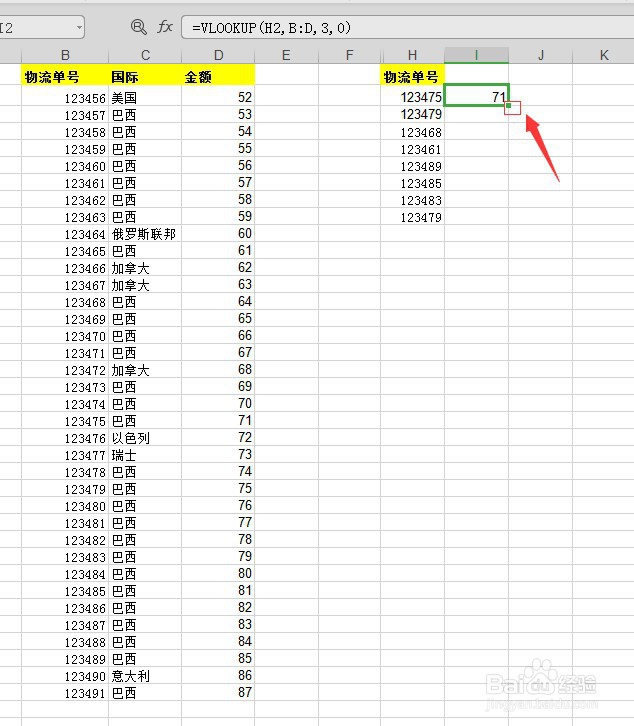This screenshot has height=726, width=634.
Task: Select column I header
Action: click(476, 56)
